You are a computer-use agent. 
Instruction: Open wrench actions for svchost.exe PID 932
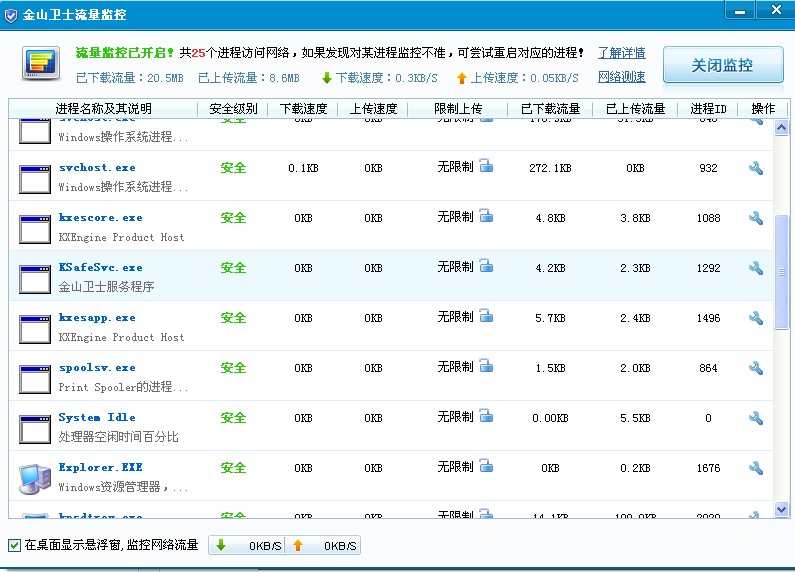click(756, 168)
